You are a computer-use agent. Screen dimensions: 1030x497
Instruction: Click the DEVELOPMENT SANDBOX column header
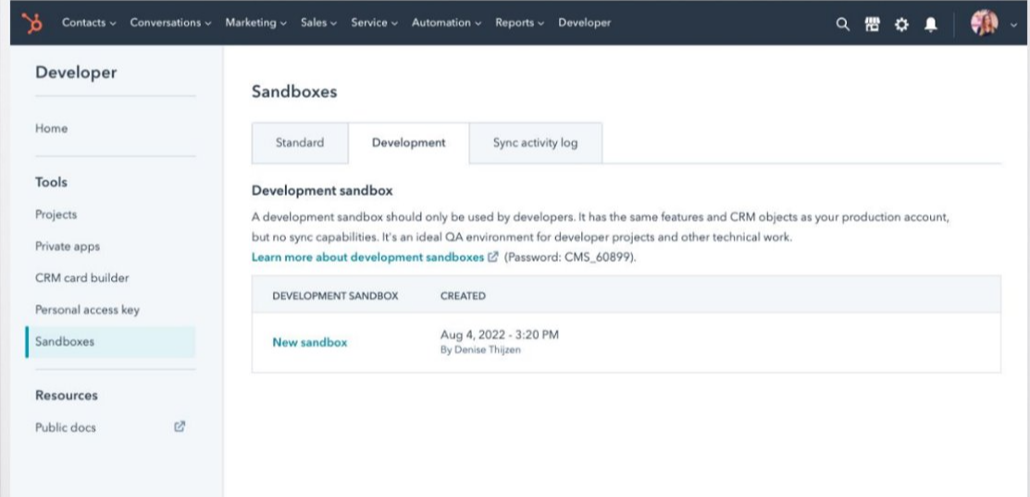(x=335, y=296)
